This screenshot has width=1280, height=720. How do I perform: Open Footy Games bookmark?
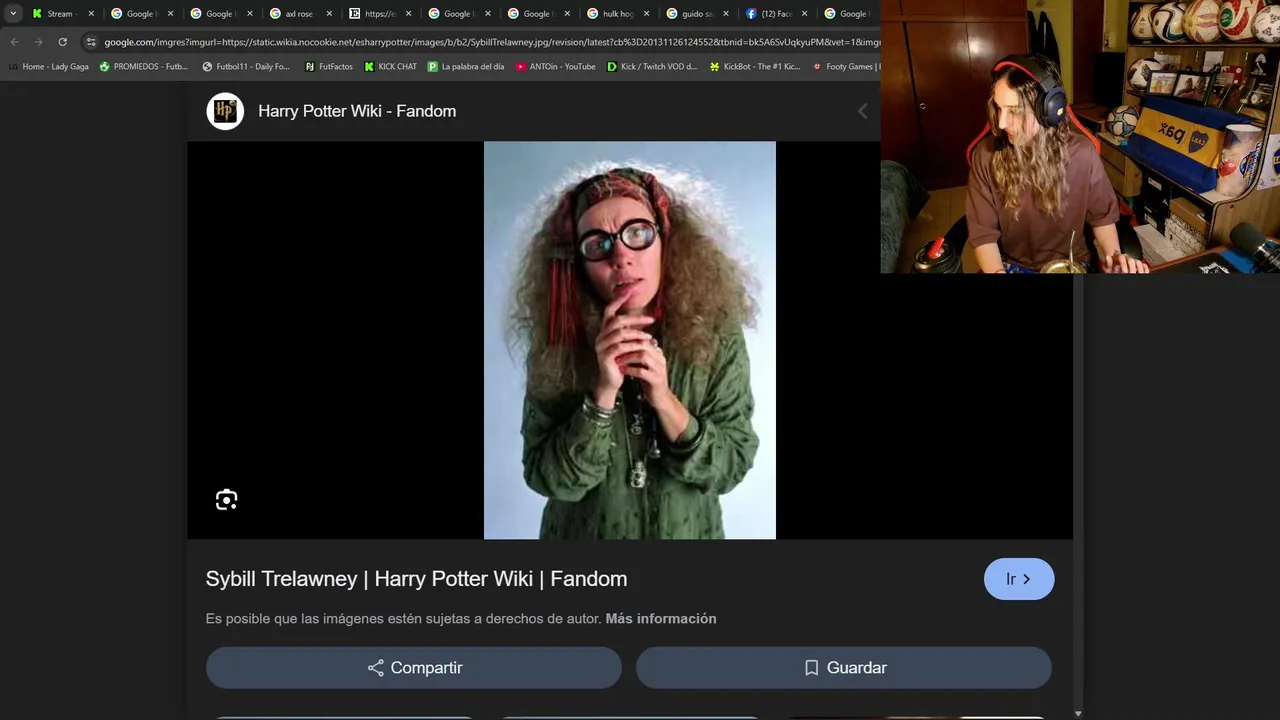click(846, 67)
